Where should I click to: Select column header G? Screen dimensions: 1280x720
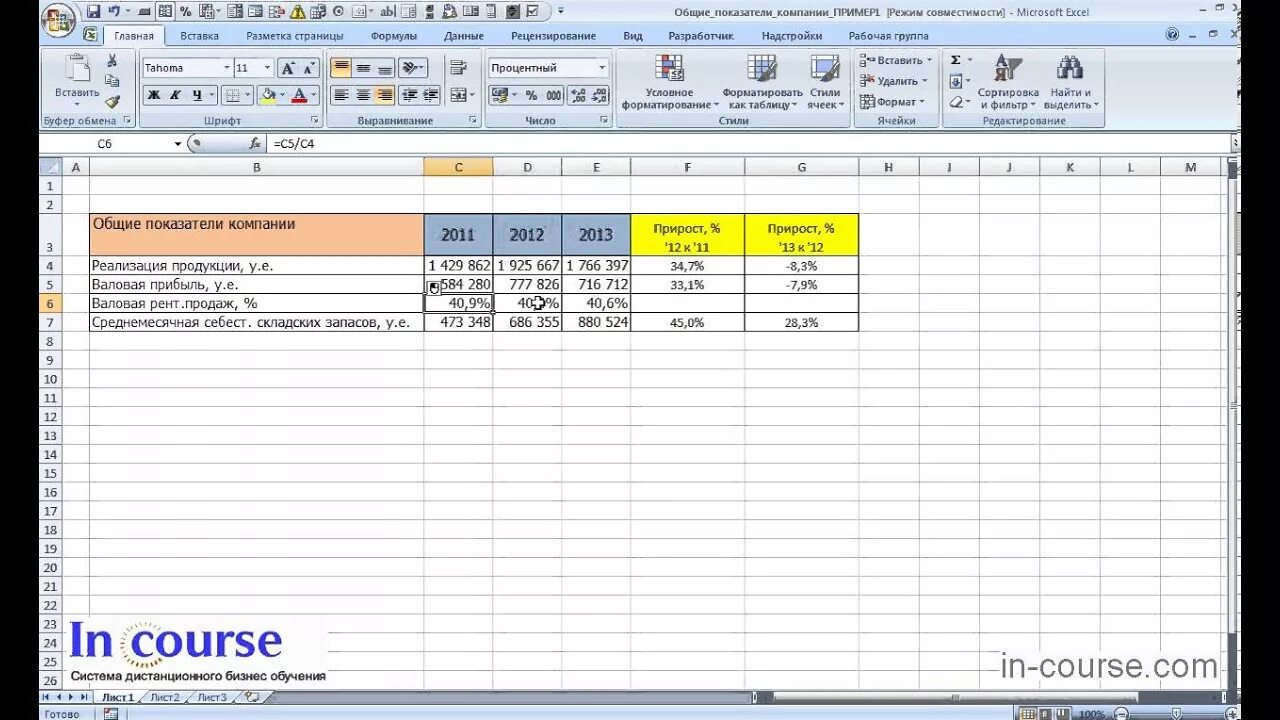pos(801,167)
